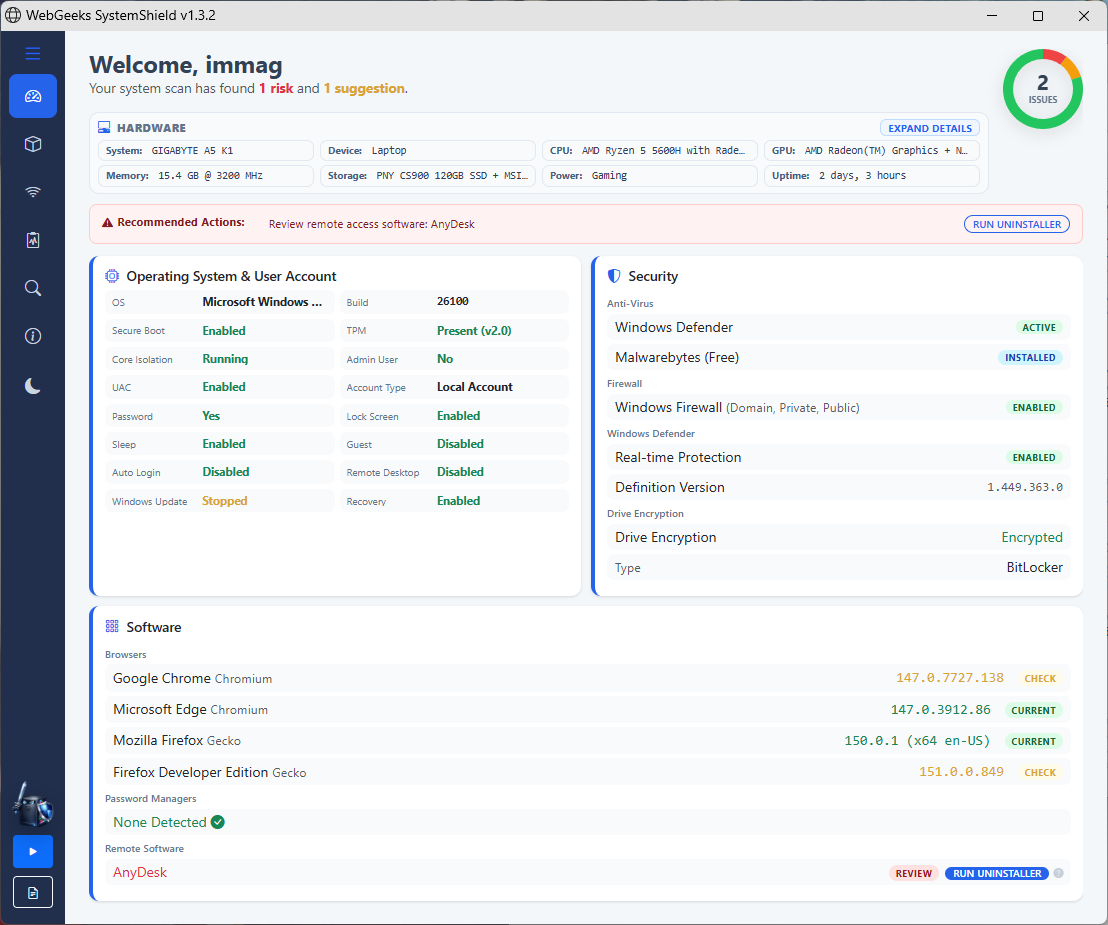The width and height of the screenshot is (1108, 925).
Task: Click the Drive Encryption 'Encrypted' value
Action: point(1032,538)
